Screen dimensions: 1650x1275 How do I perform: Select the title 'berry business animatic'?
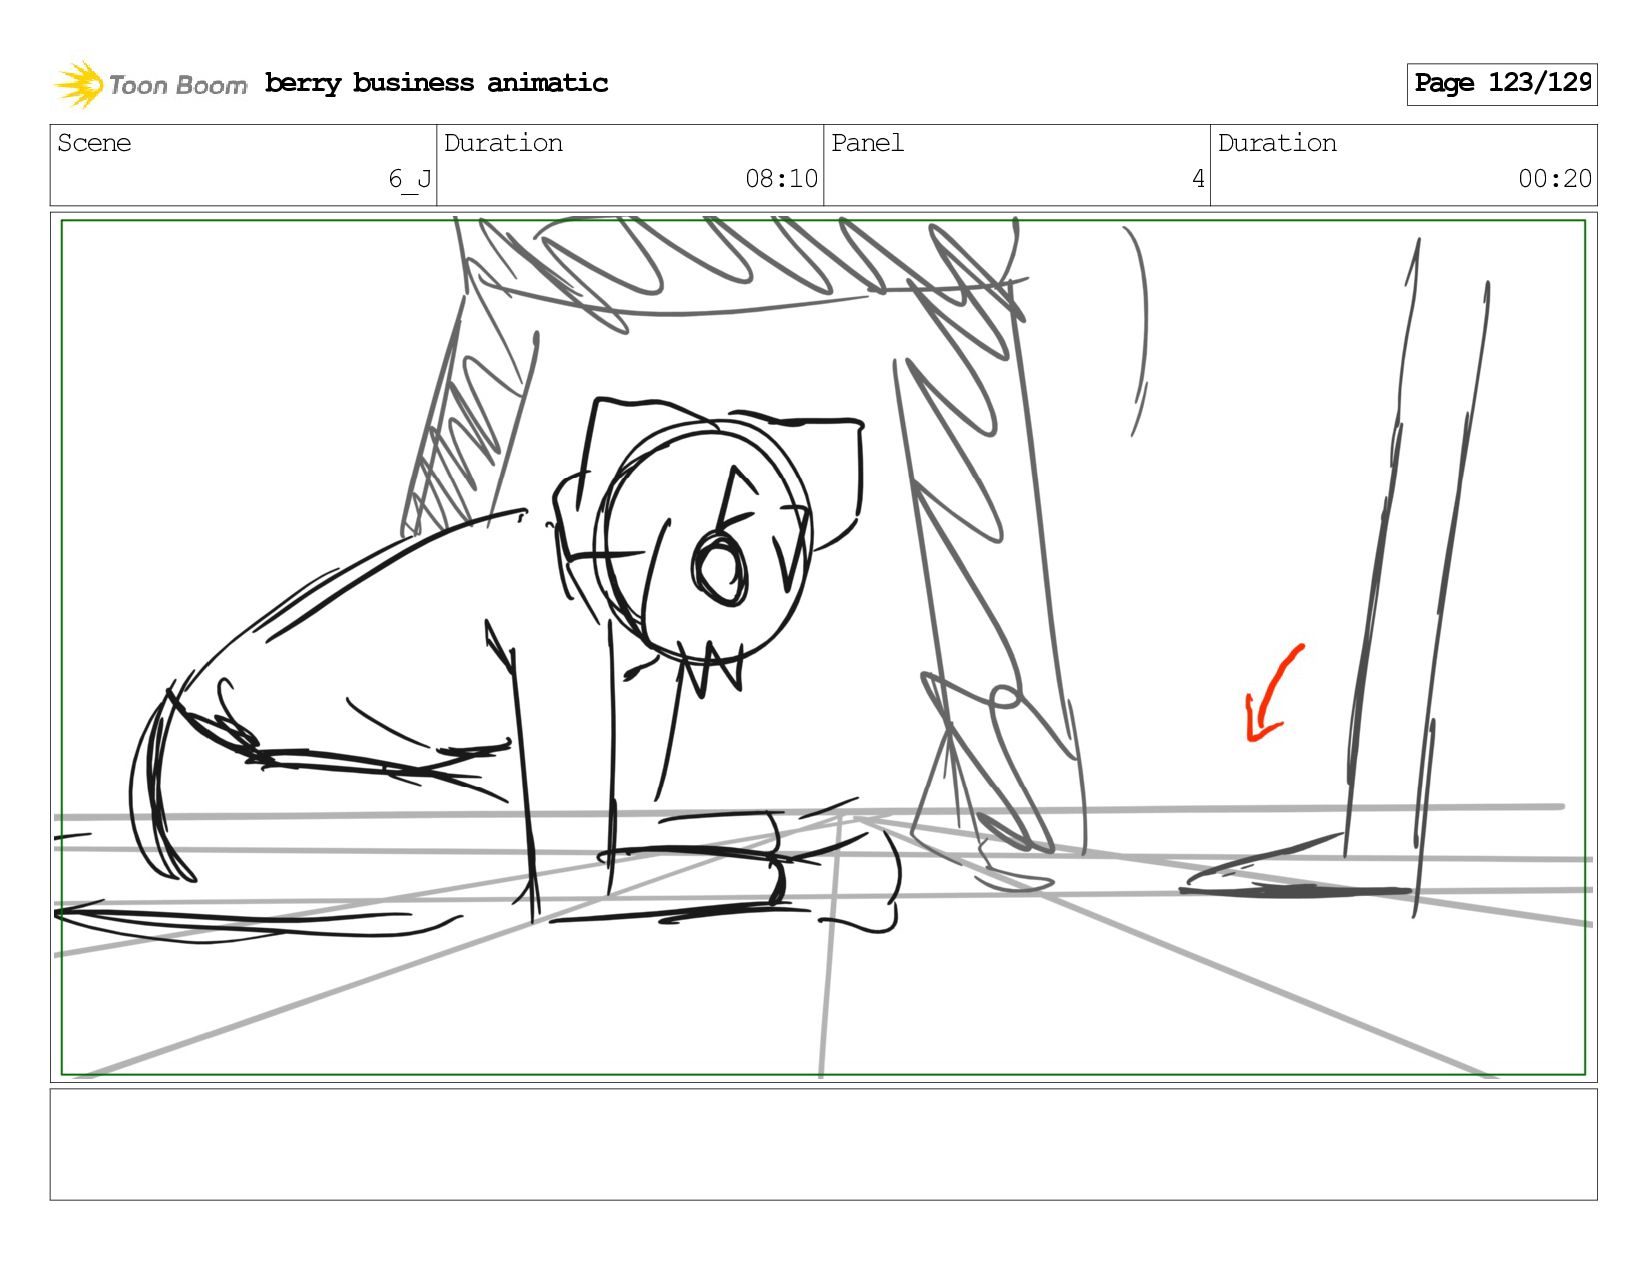pyautogui.click(x=436, y=83)
